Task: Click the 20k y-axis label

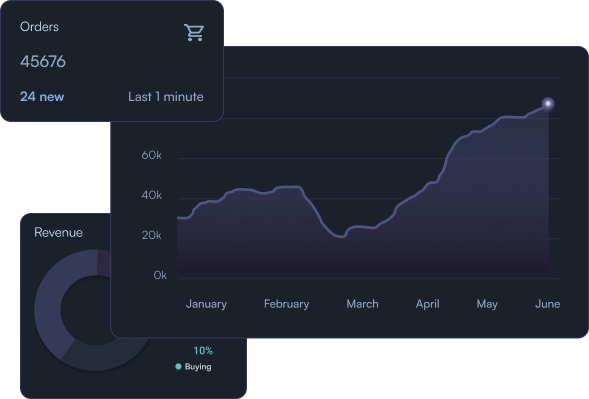Action: click(151, 235)
